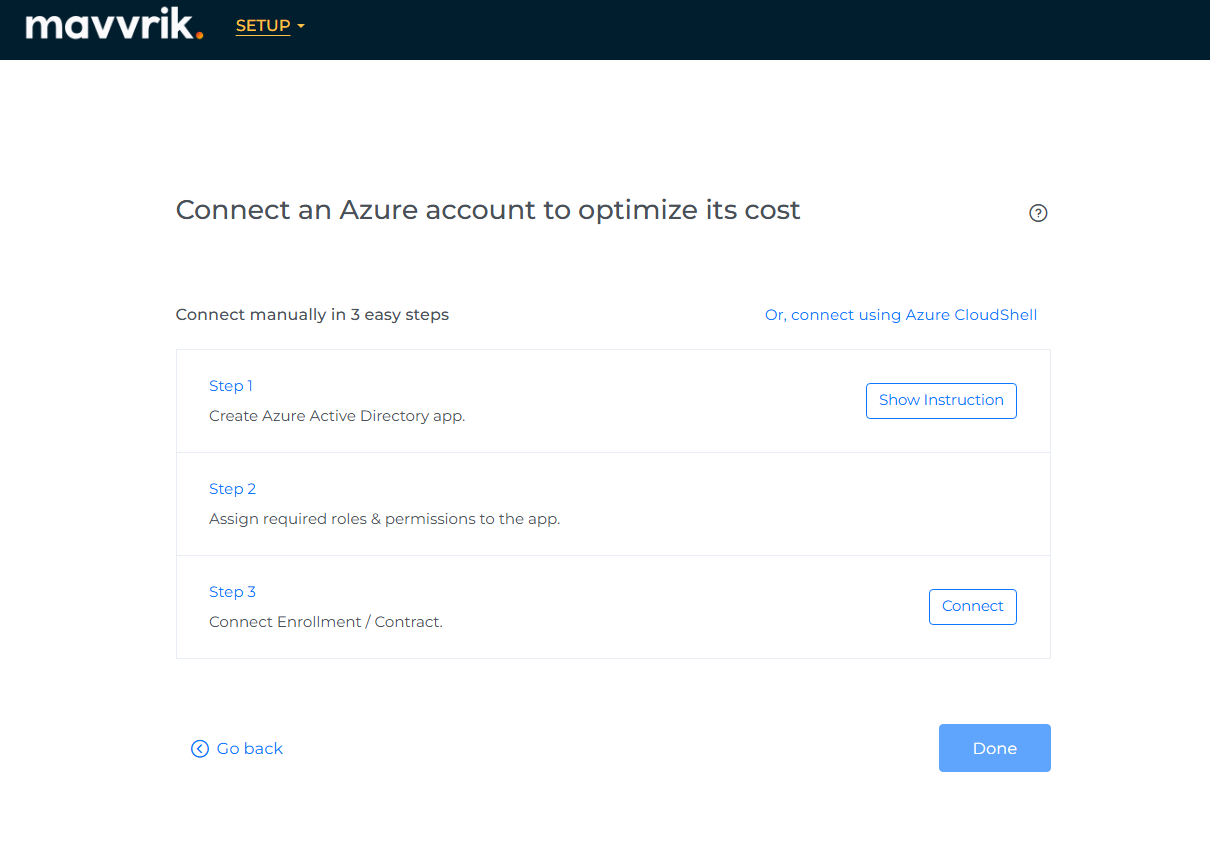Image resolution: width=1210 pixels, height=842 pixels.
Task: Click the Connect button in Step 3
Action: [x=972, y=607]
